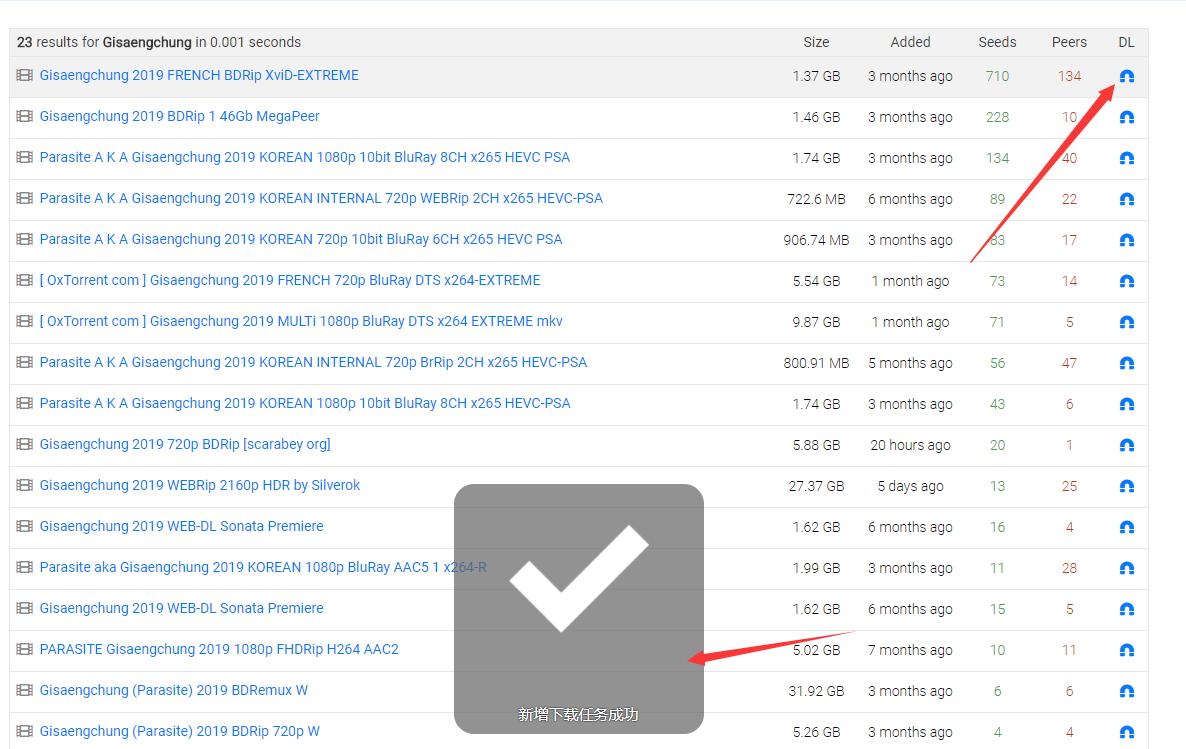Image resolution: width=1186 pixels, height=749 pixels.
Task: Click the '710' seeds value
Action: pyautogui.click(x=997, y=76)
